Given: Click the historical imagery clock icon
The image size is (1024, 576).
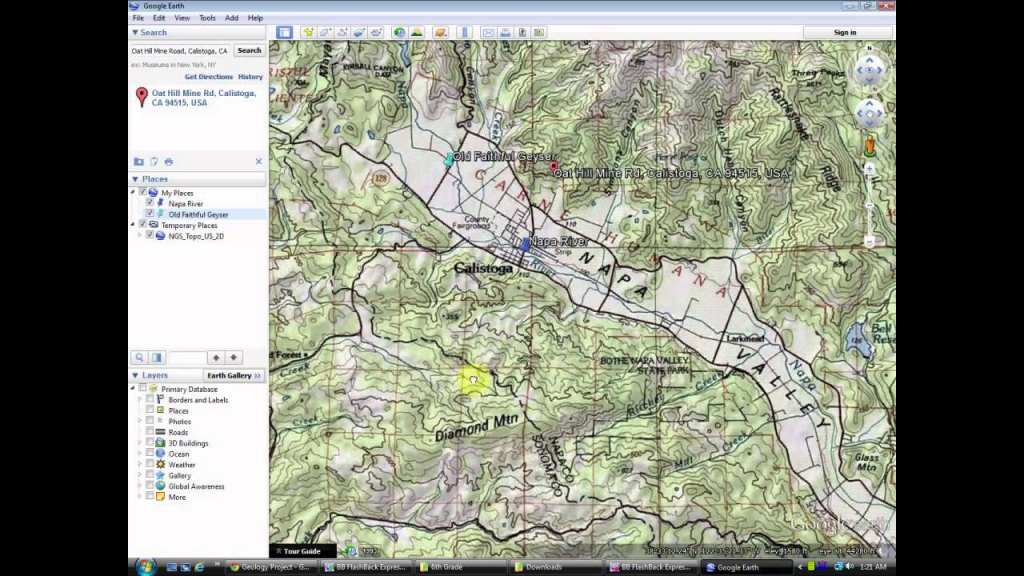Looking at the screenshot, I should pos(399,33).
